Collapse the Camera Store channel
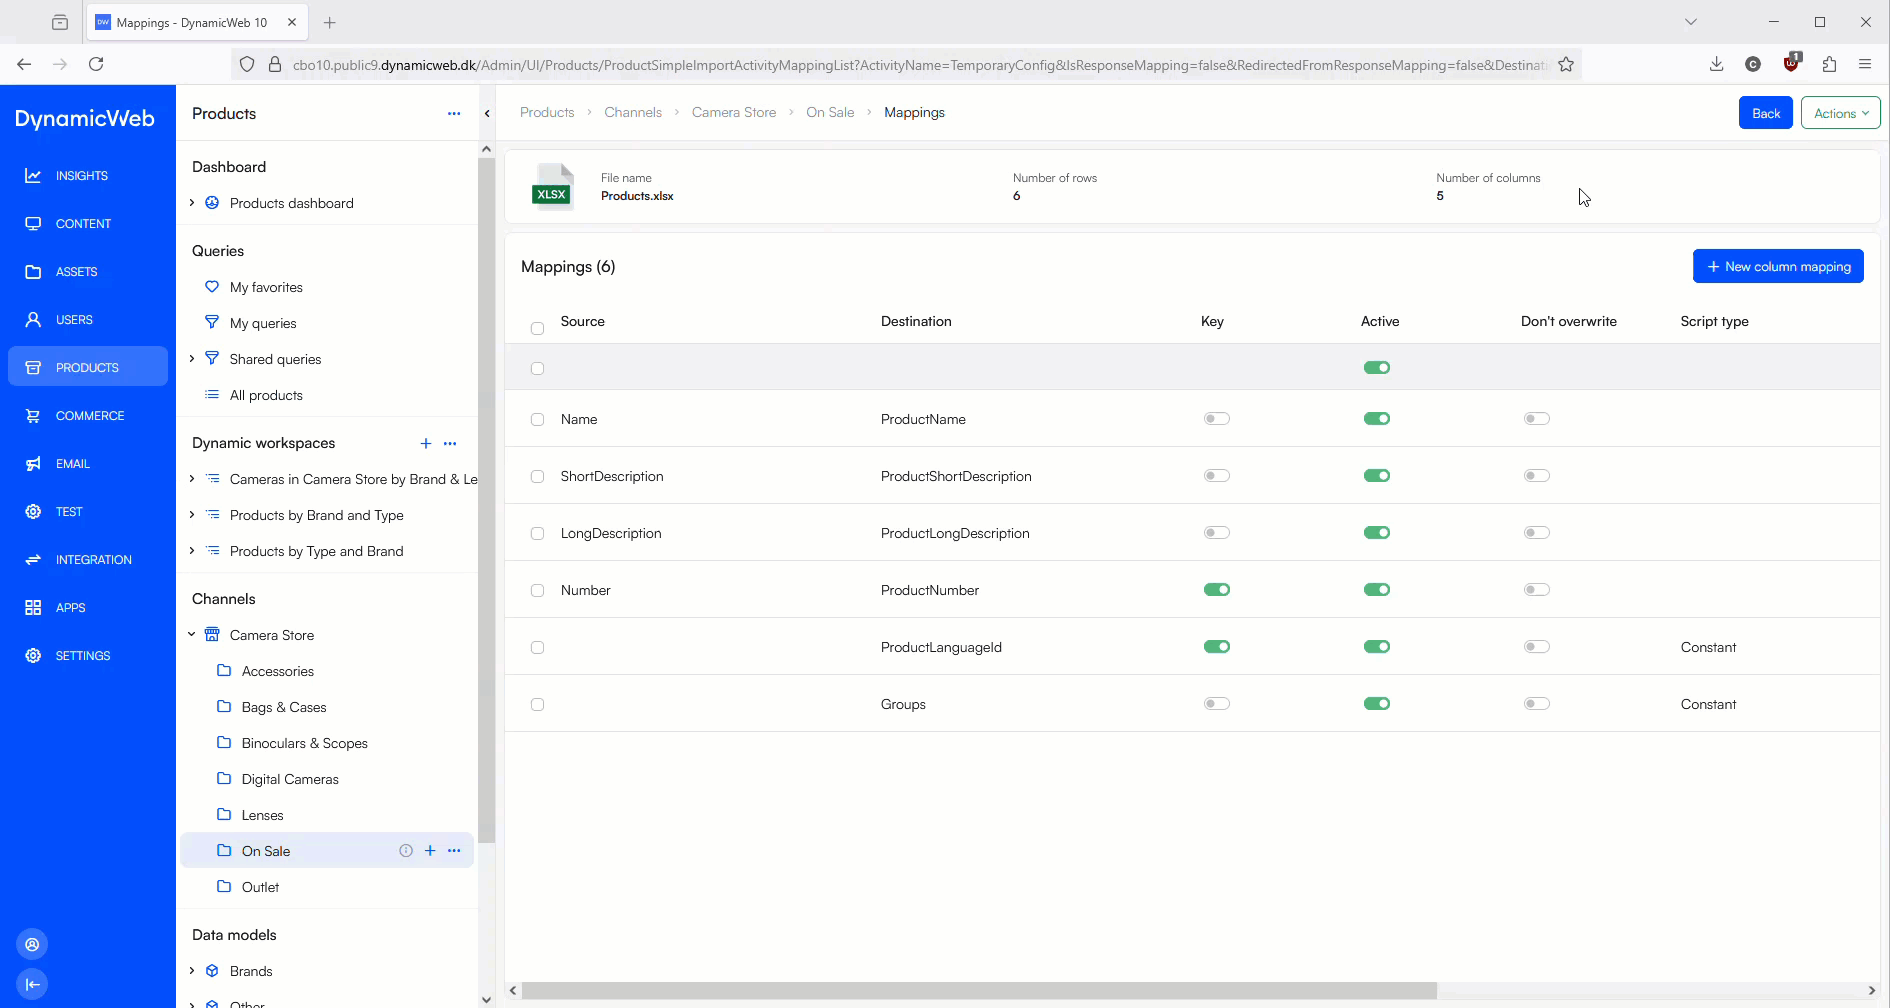 coord(192,635)
